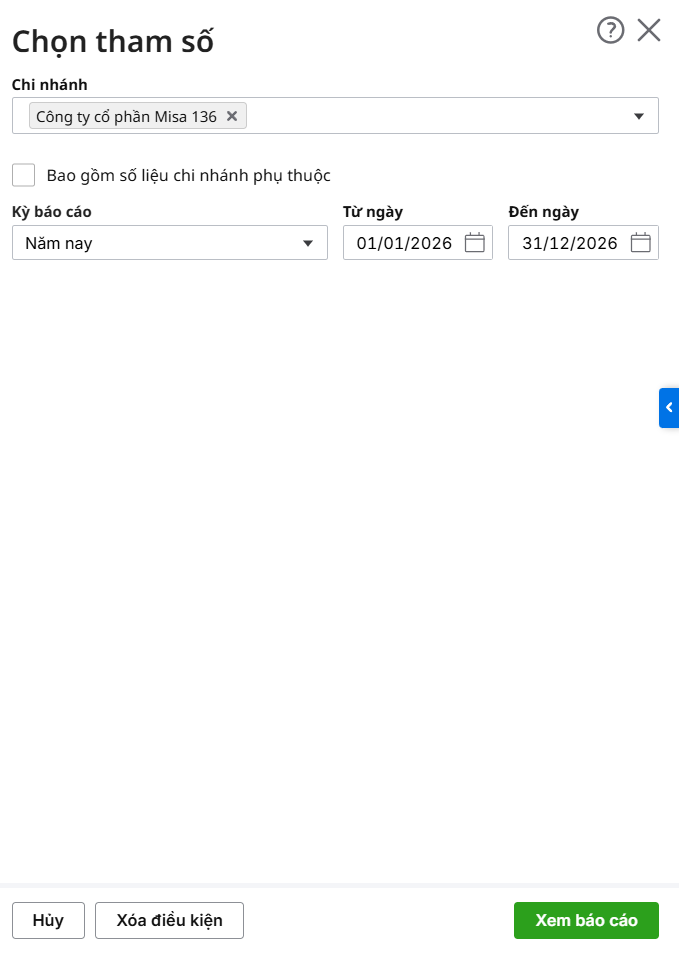Focus the Đến ngày date 31/12/2026 field
Viewport: 679px width, 953px height.
(569, 243)
